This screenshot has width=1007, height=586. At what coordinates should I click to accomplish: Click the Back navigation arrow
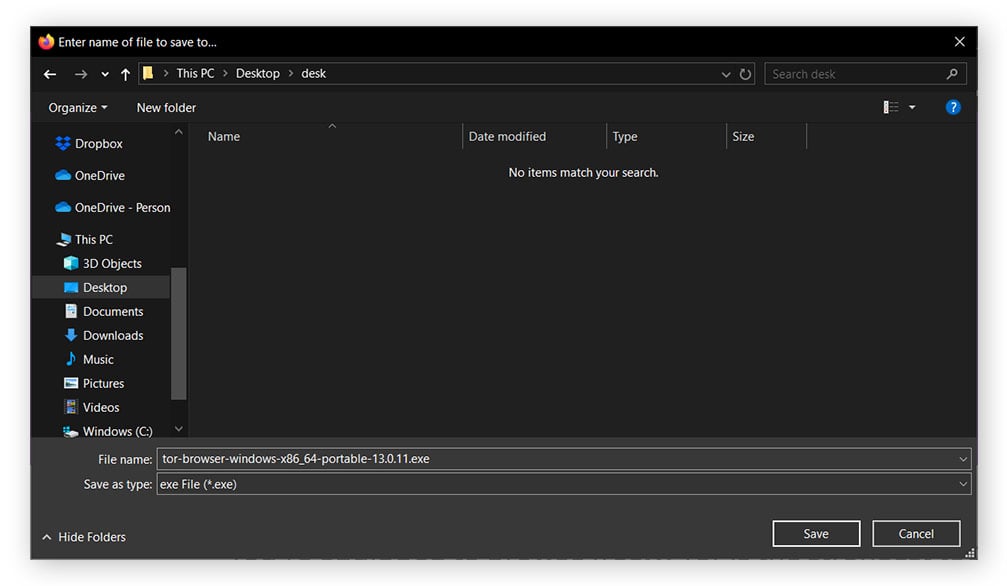[50, 74]
